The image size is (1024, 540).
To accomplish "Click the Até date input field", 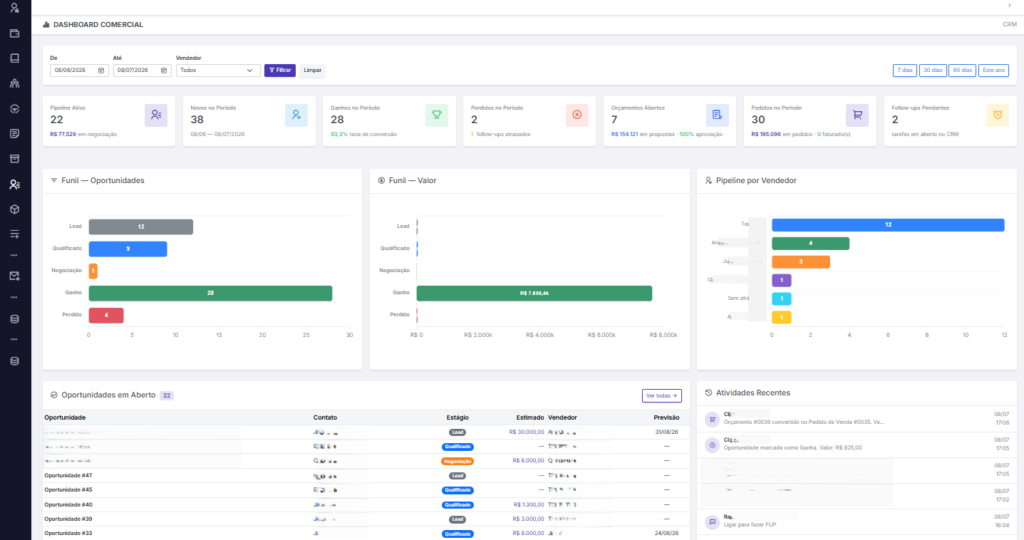I will 142,71.
